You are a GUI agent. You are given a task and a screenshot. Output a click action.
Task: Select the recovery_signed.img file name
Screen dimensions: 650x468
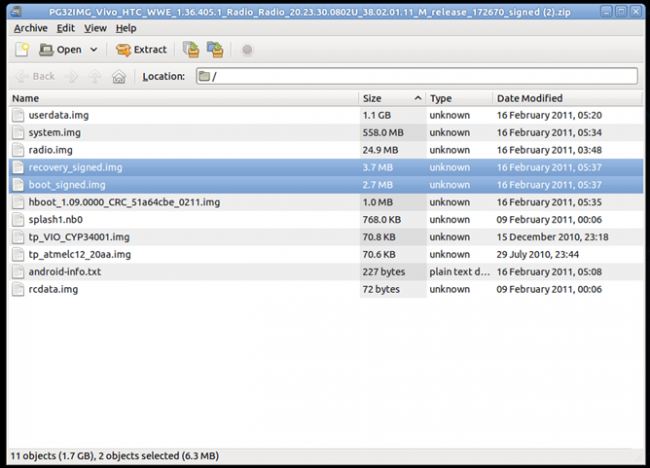tap(75, 167)
